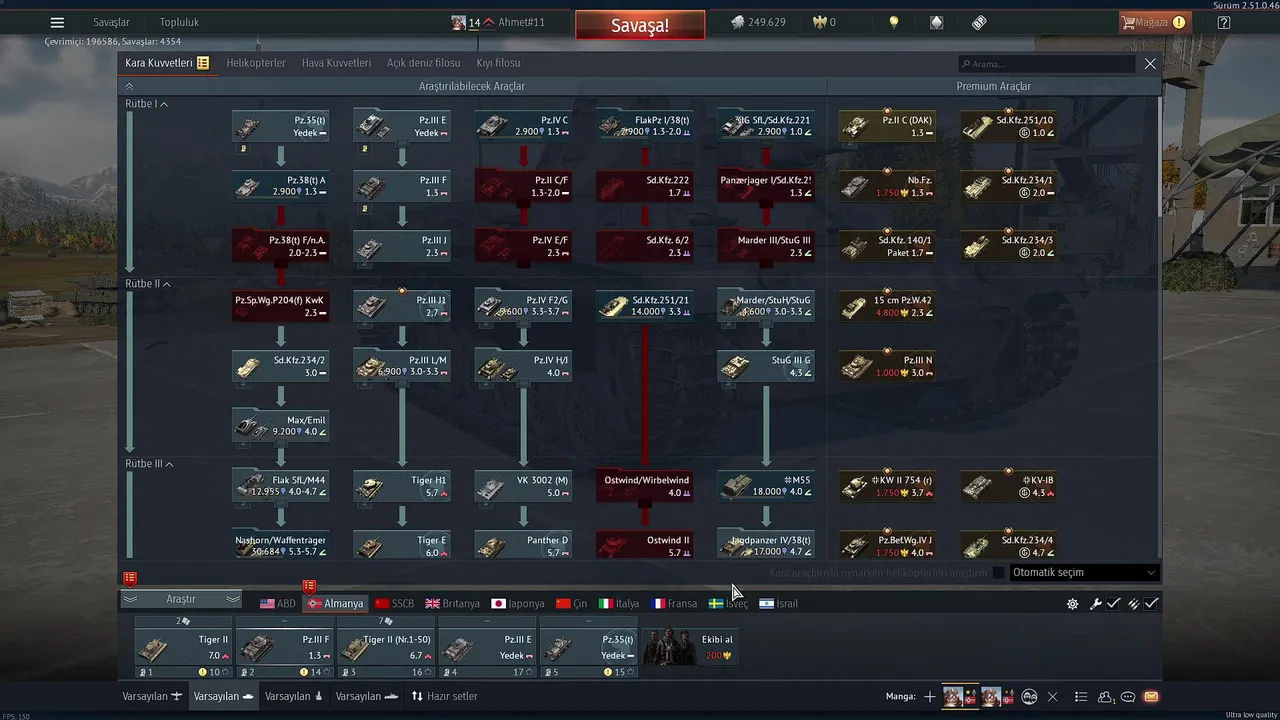Select Panther D in the research tree
The height and width of the screenshot is (720, 1280).
coord(523,547)
